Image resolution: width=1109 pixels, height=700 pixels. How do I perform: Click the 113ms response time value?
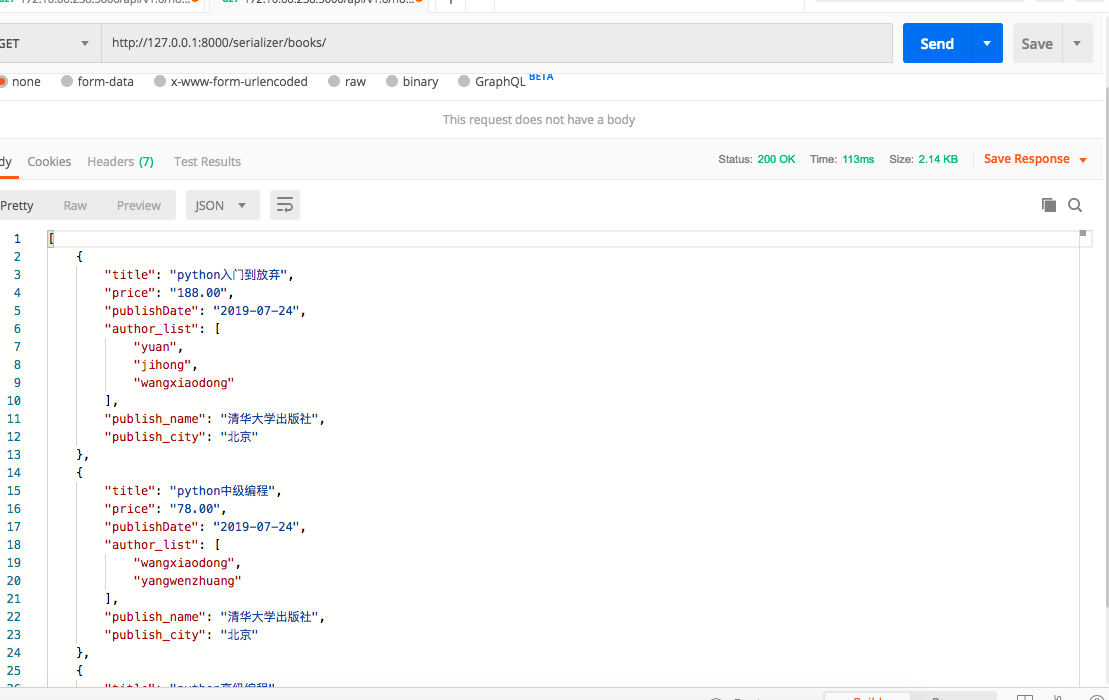(858, 160)
